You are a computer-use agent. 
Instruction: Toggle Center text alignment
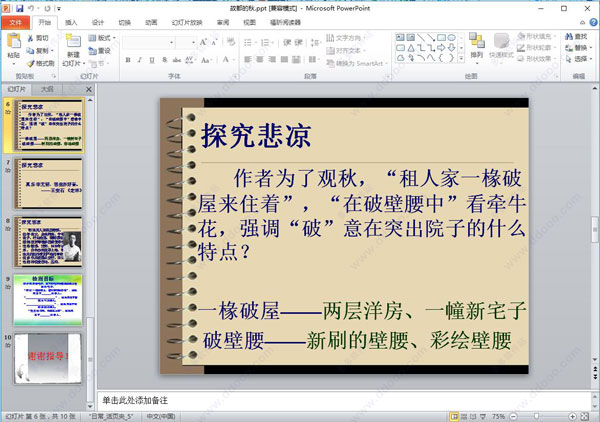pos(260,59)
